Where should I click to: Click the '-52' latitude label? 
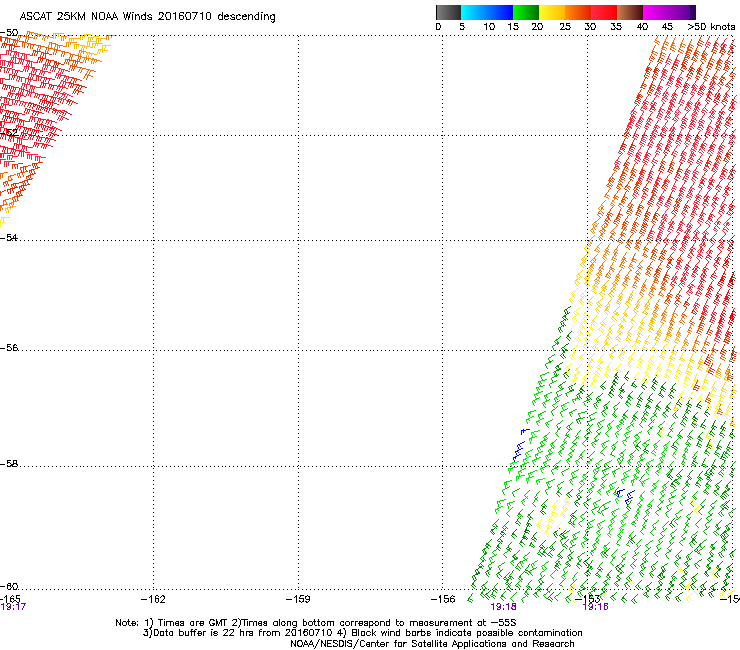click(x=9, y=133)
